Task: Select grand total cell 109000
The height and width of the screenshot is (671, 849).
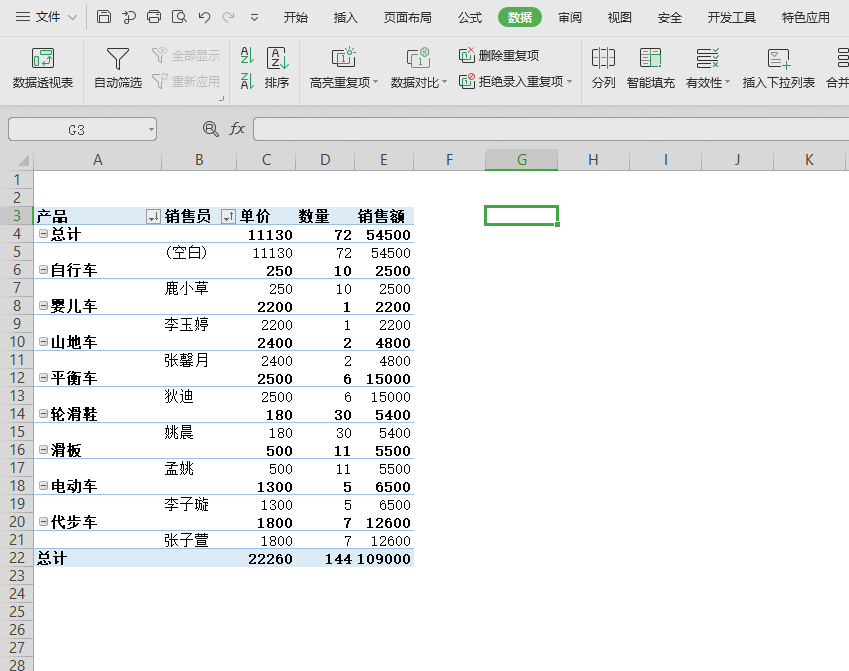Action: click(x=384, y=558)
